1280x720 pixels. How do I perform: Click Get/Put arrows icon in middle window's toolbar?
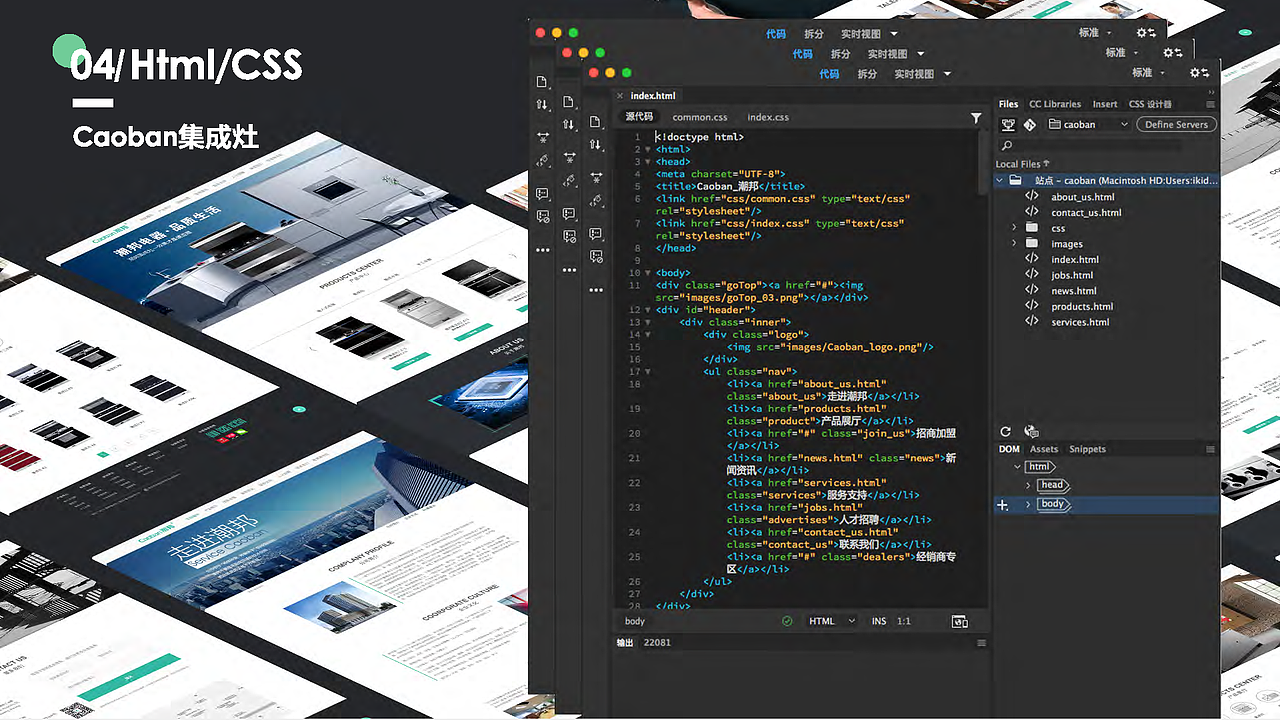pos(569,125)
